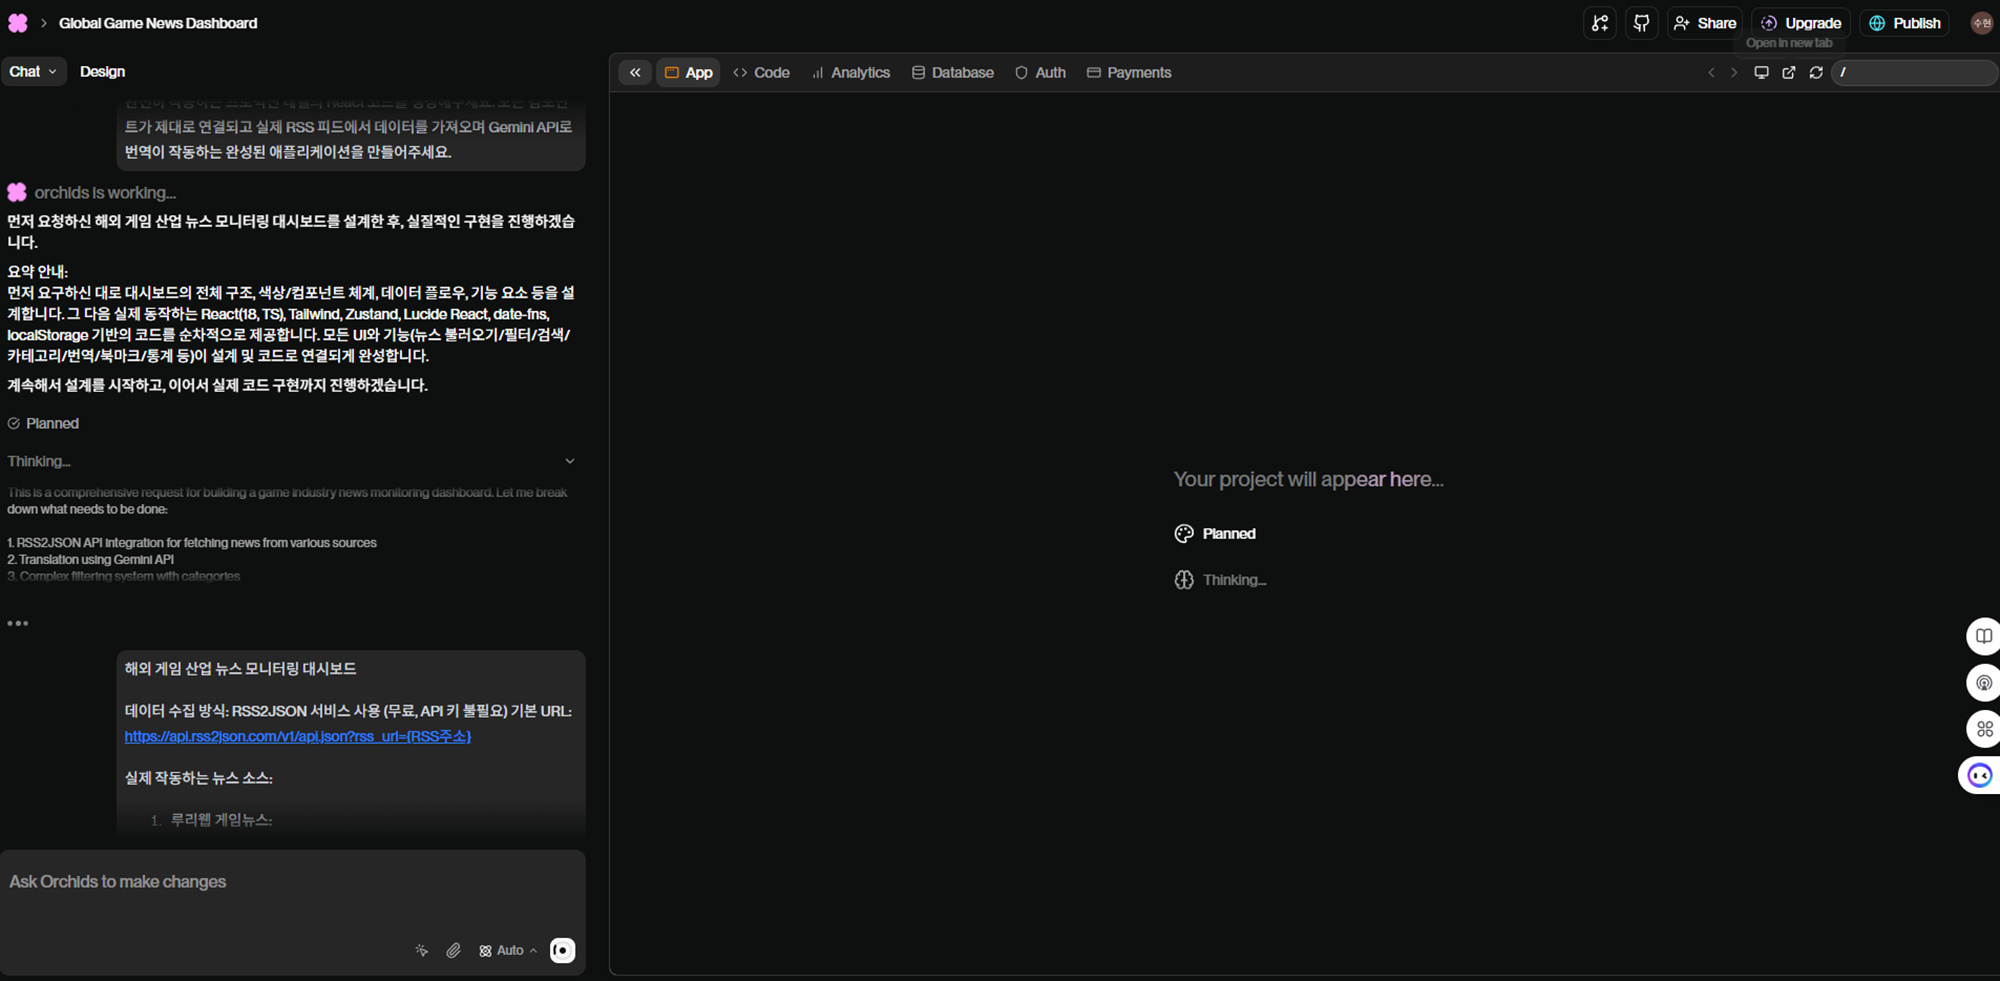This screenshot has height=981, width=2000.
Task: Select the App tab
Action: coord(688,73)
